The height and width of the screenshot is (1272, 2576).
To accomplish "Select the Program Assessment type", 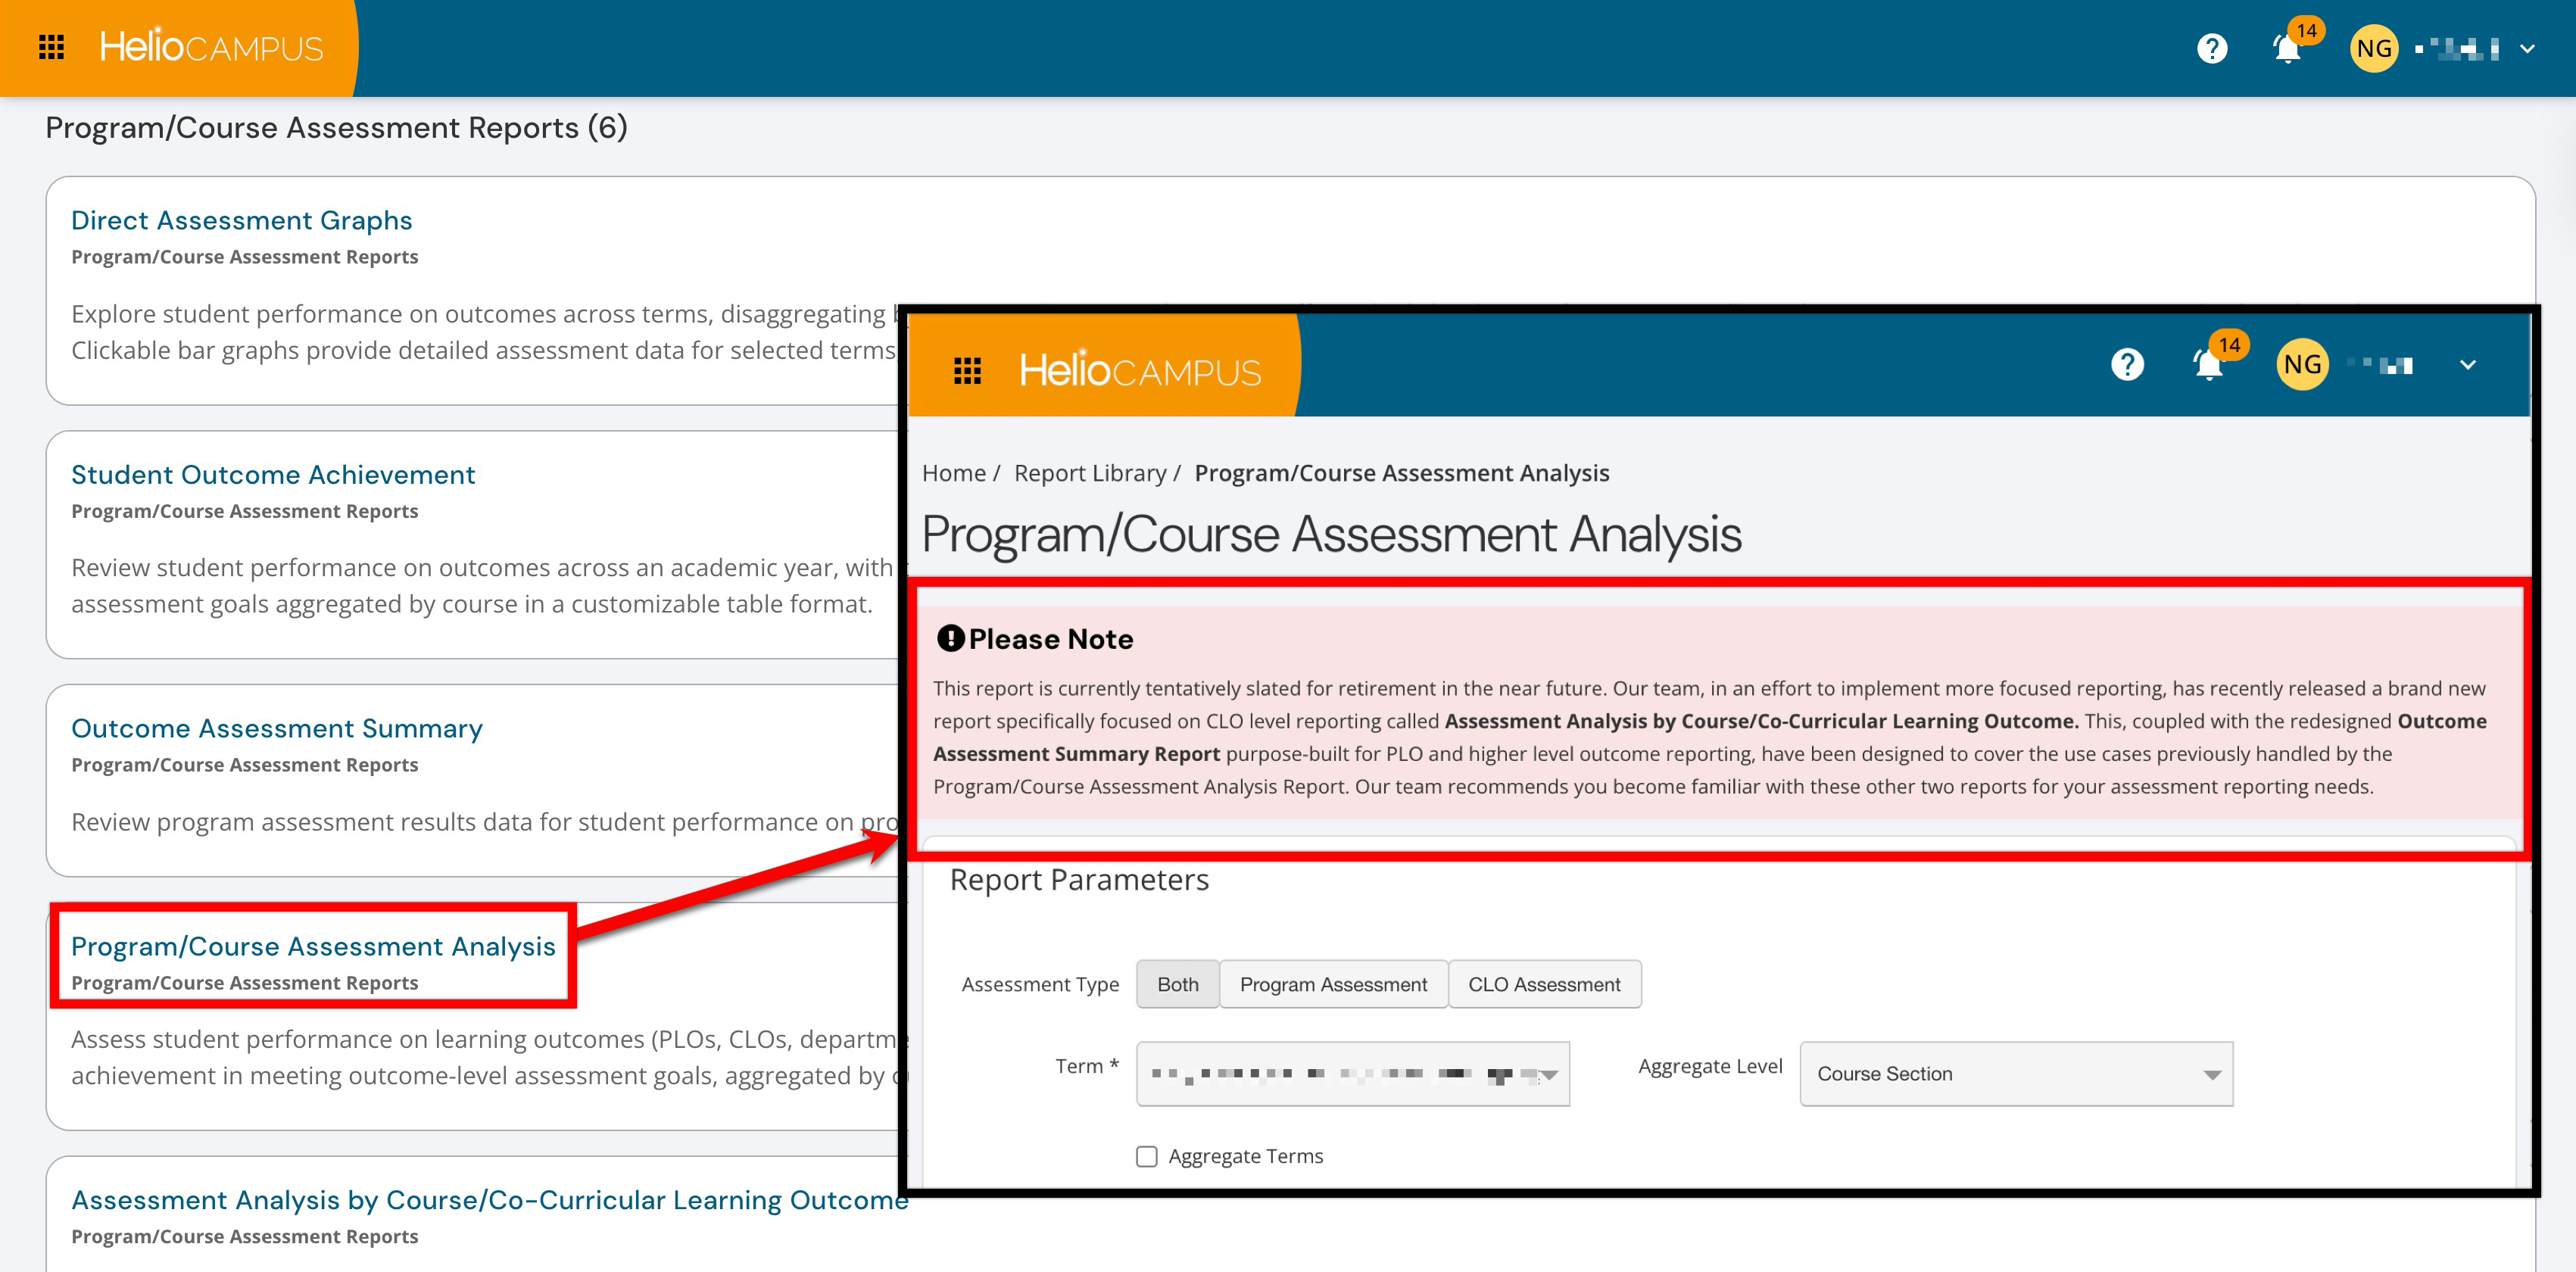I will (x=1334, y=984).
